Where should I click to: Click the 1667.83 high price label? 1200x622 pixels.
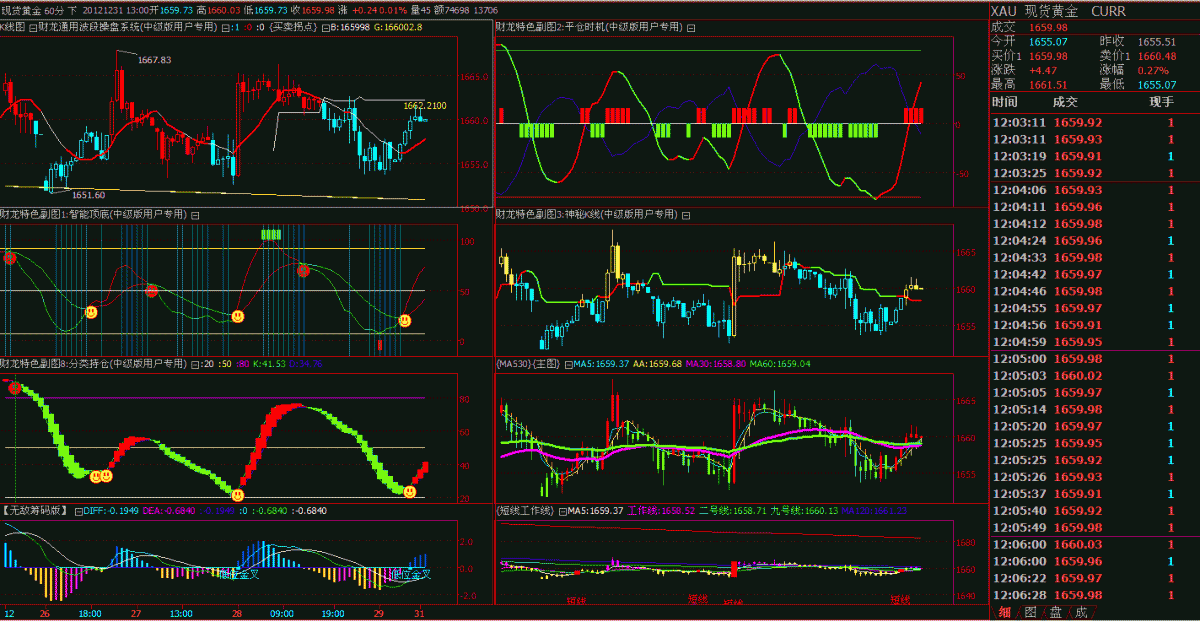154,60
